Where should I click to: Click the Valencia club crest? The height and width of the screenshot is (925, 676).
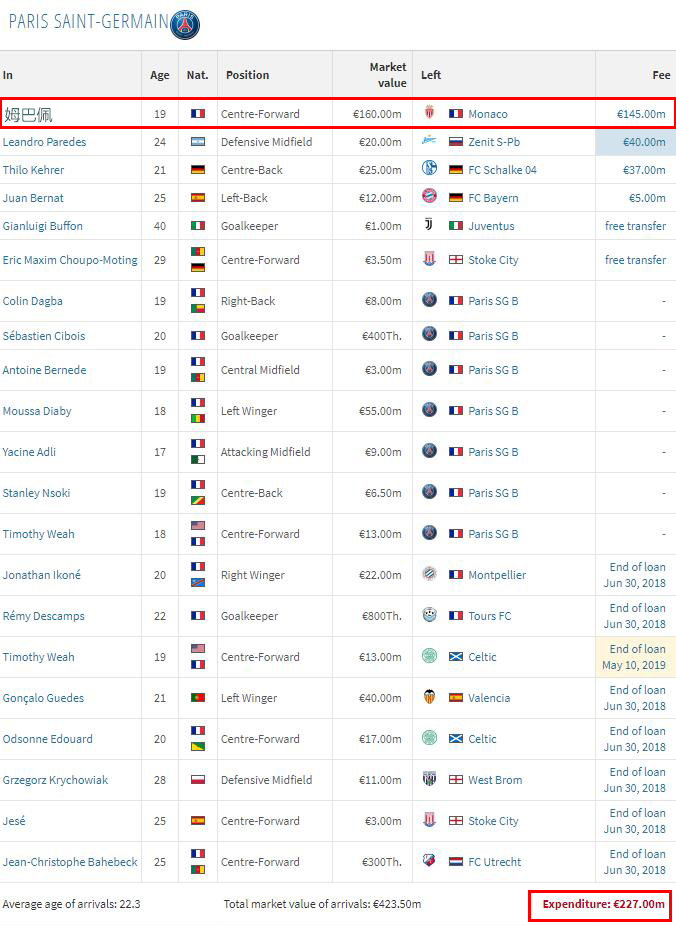pos(430,698)
